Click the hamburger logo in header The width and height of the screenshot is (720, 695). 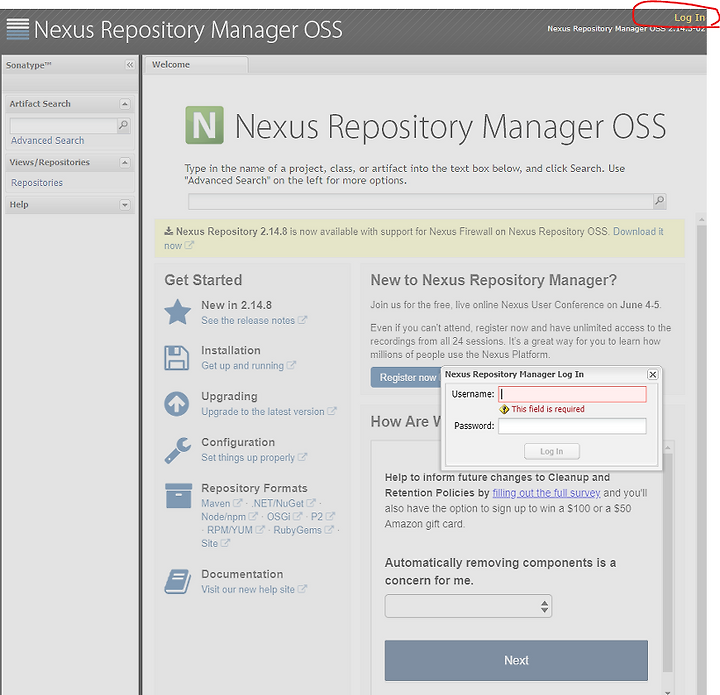(x=18, y=29)
